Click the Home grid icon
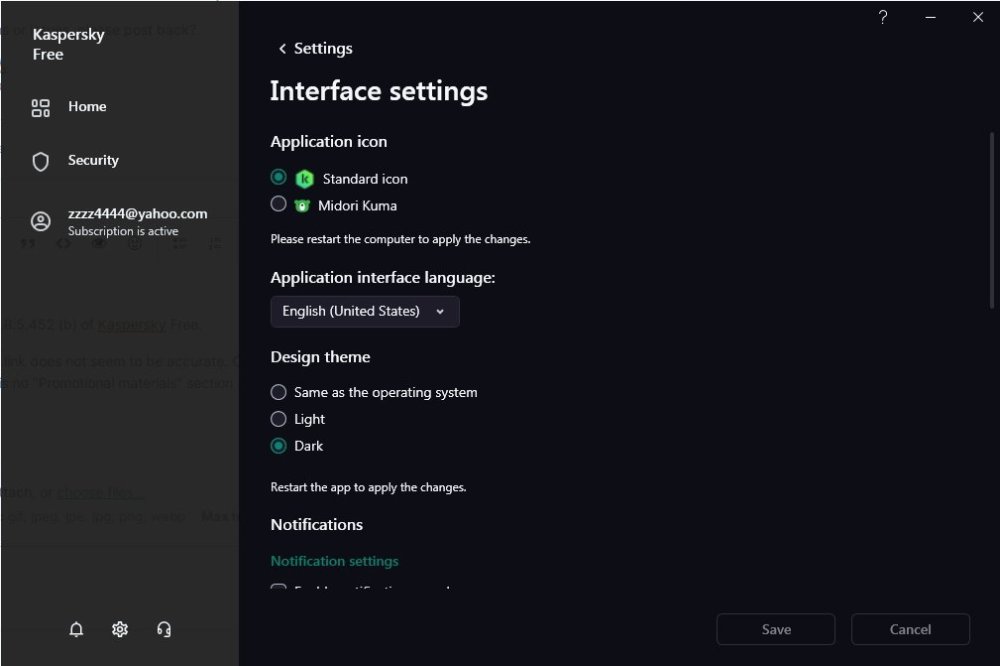Image resolution: width=1000 pixels, height=666 pixels. (41, 108)
